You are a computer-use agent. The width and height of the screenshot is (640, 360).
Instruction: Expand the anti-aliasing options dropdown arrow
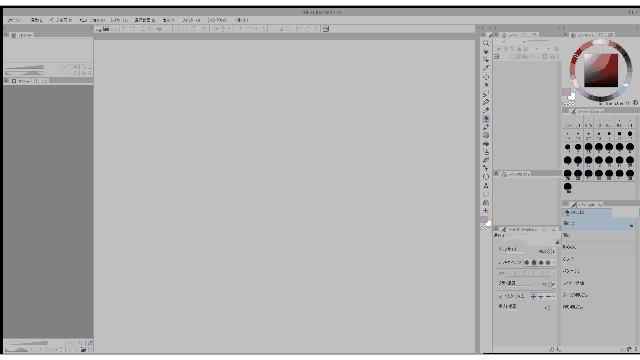pos(554,262)
